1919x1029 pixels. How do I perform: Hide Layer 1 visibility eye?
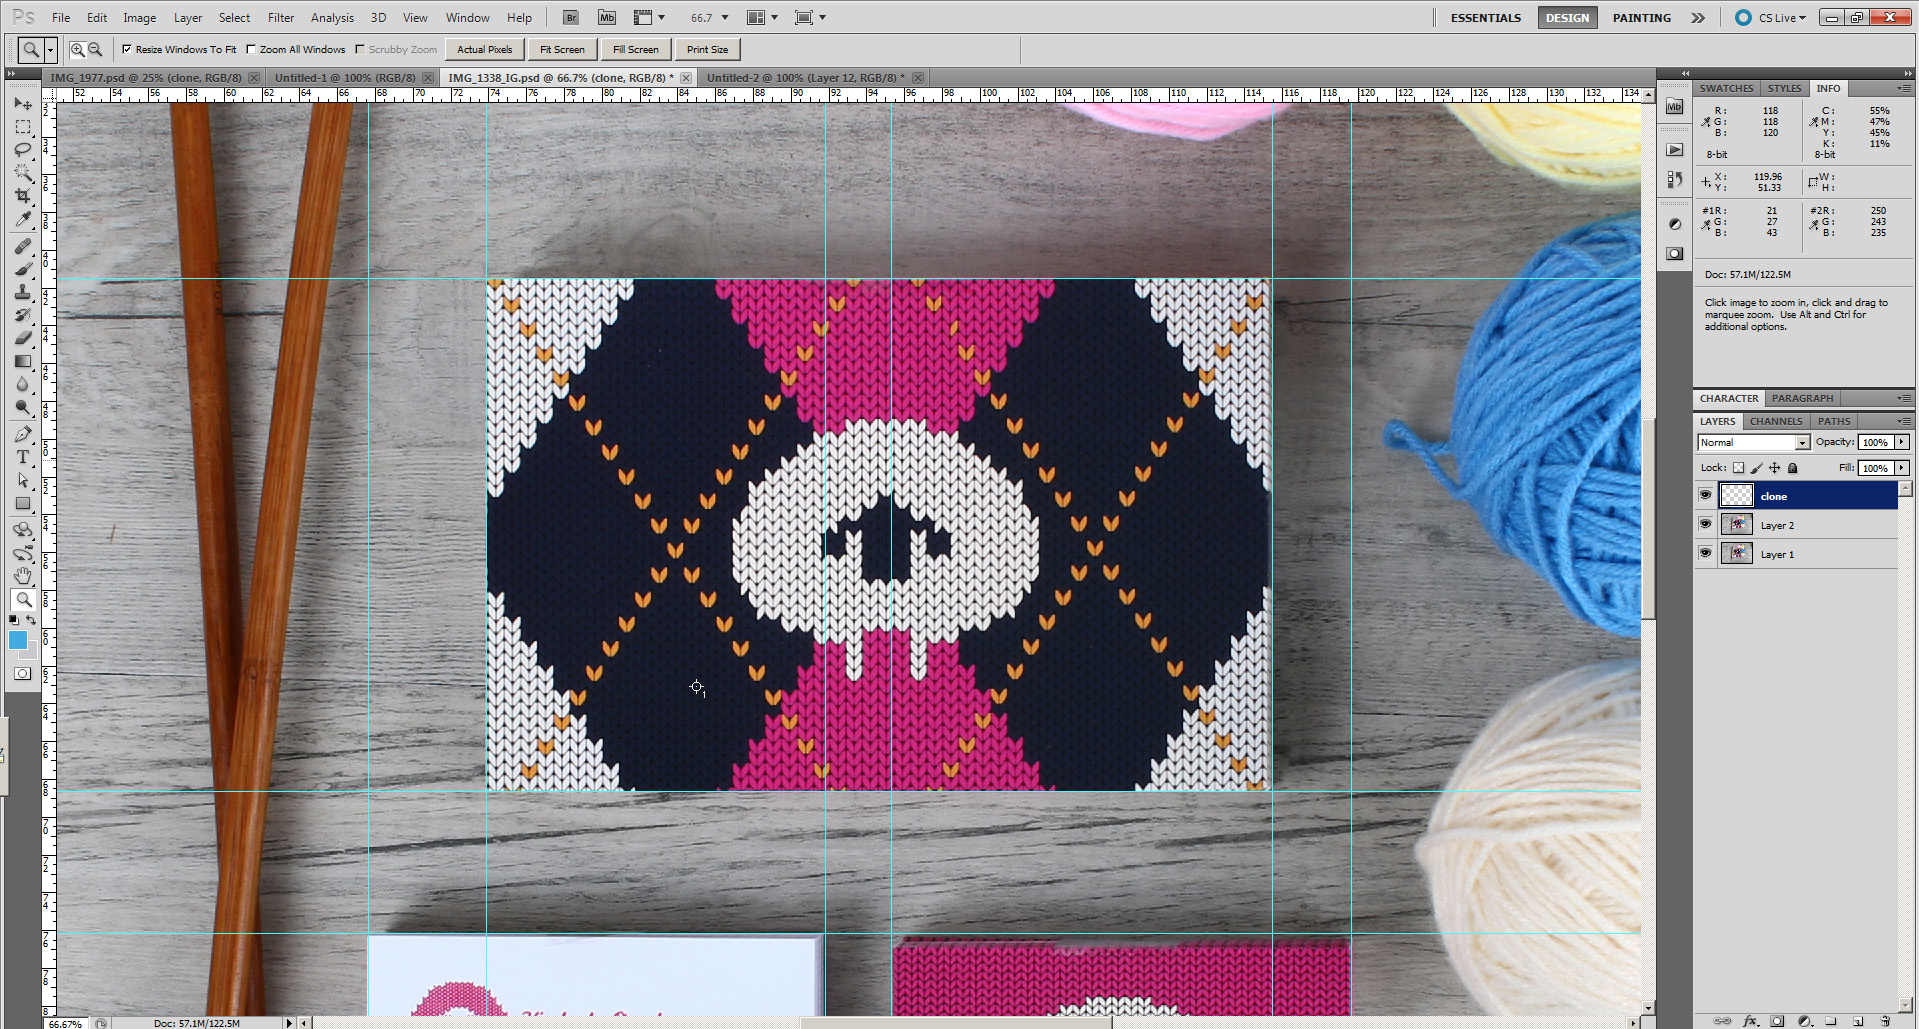pyautogui.click(x=1705, y=553)
